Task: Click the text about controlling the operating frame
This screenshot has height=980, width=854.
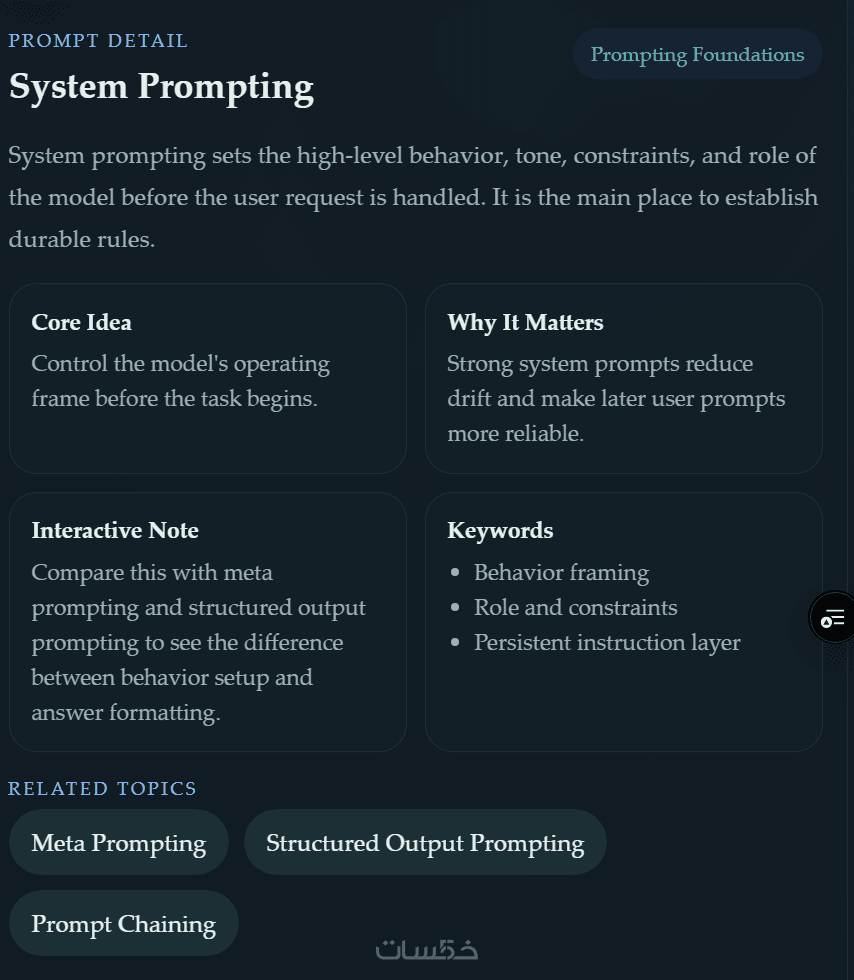Action: pos(180,381)
